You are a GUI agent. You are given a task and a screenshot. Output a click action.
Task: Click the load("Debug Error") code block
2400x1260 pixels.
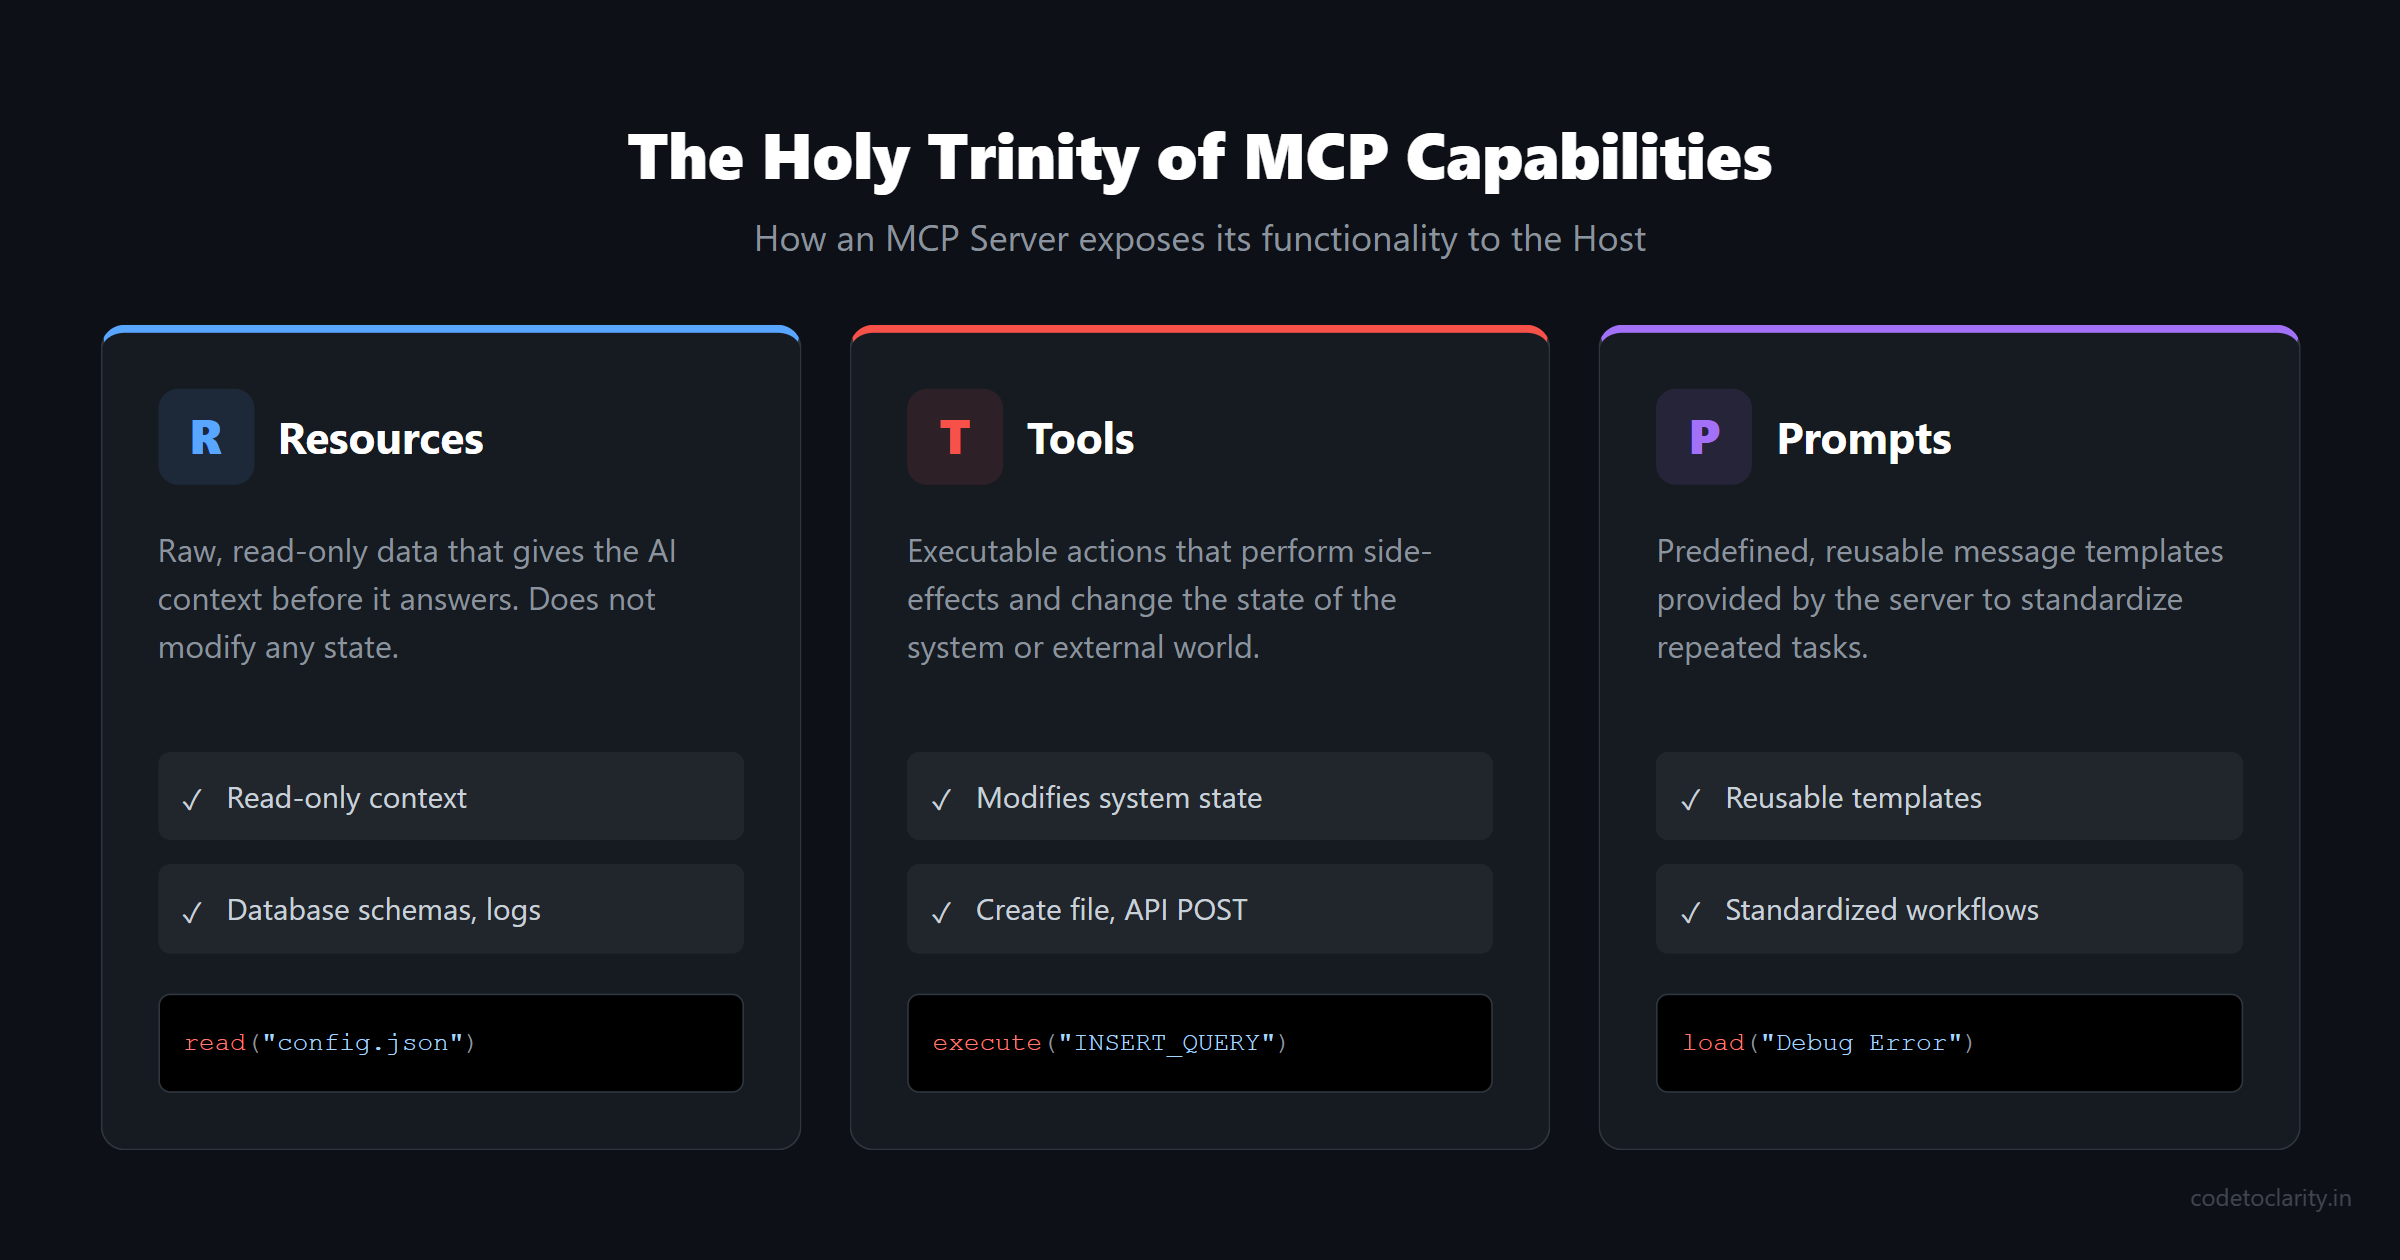point(1949,1043)
